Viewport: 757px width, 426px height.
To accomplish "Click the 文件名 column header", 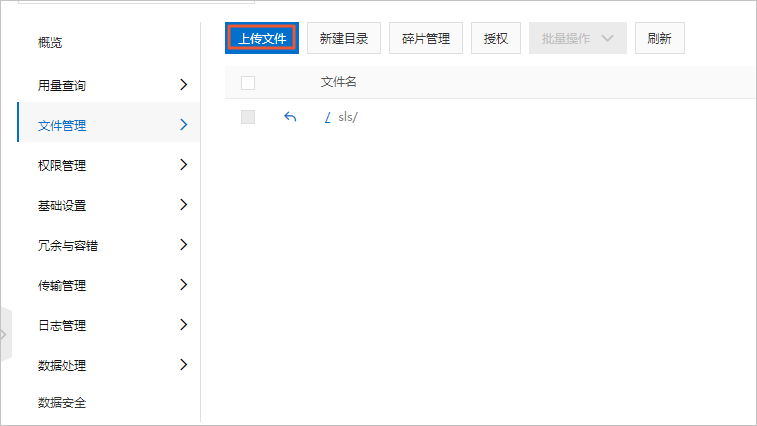I will [338, 82].
